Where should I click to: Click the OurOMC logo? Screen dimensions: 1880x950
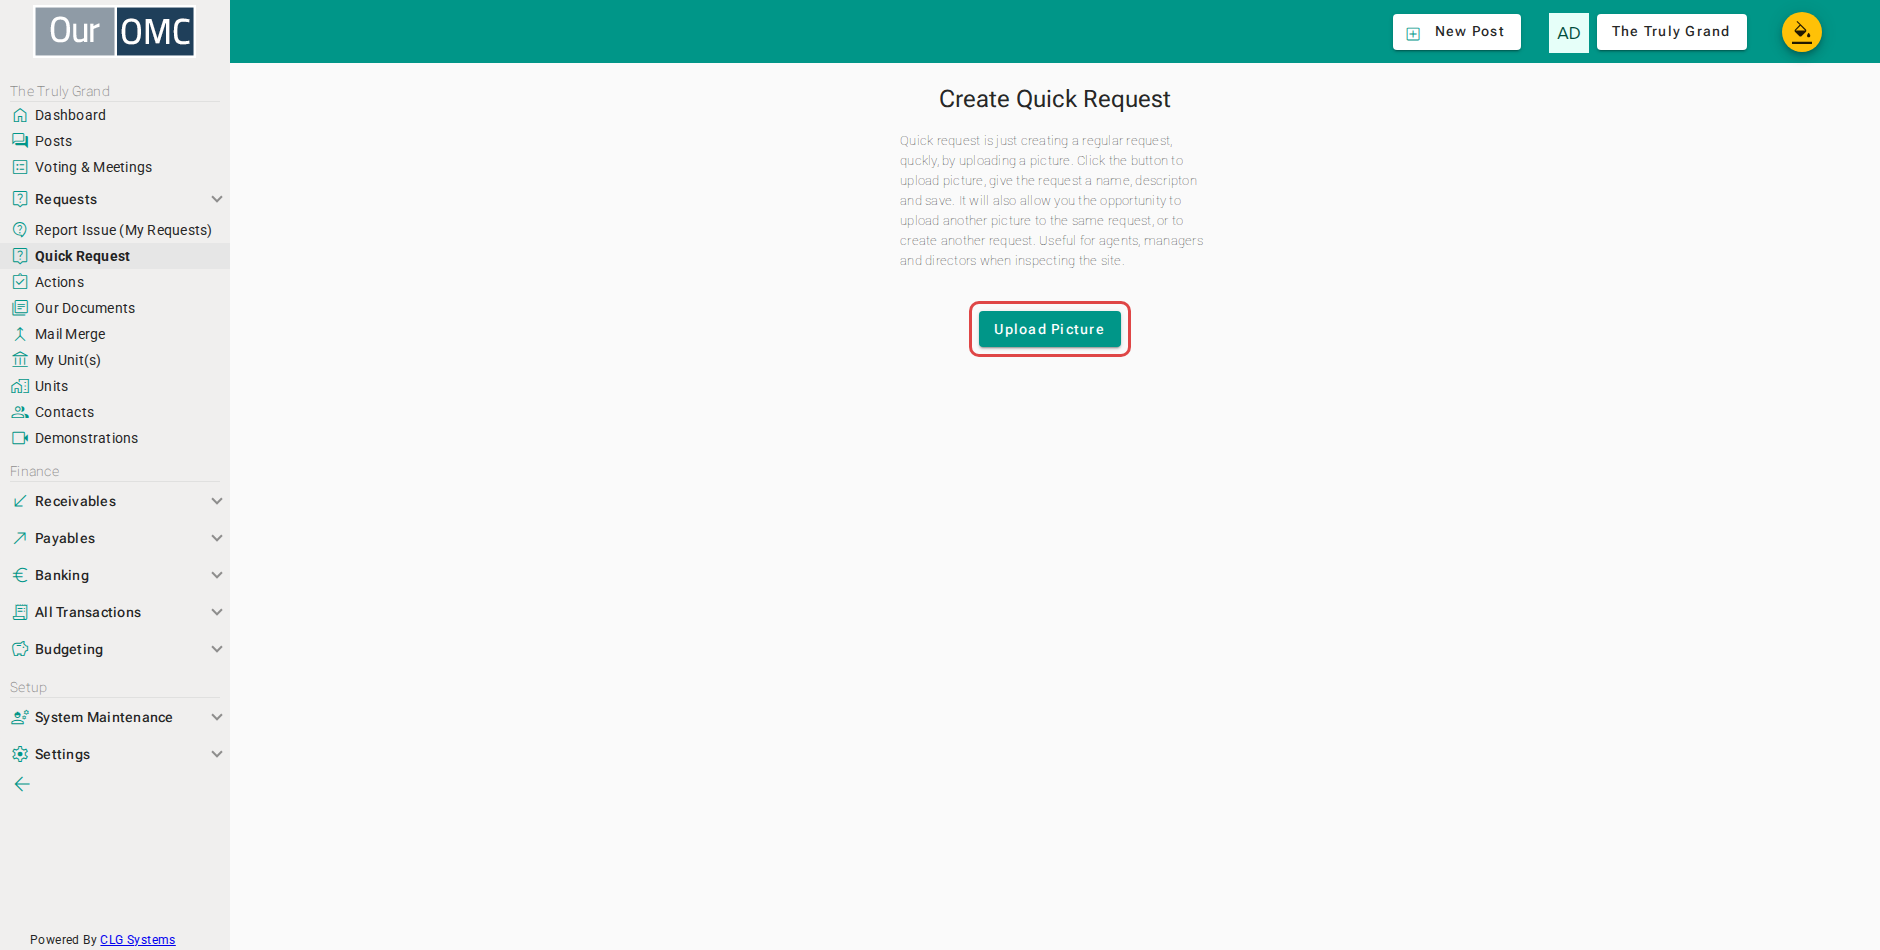point(115,31)
